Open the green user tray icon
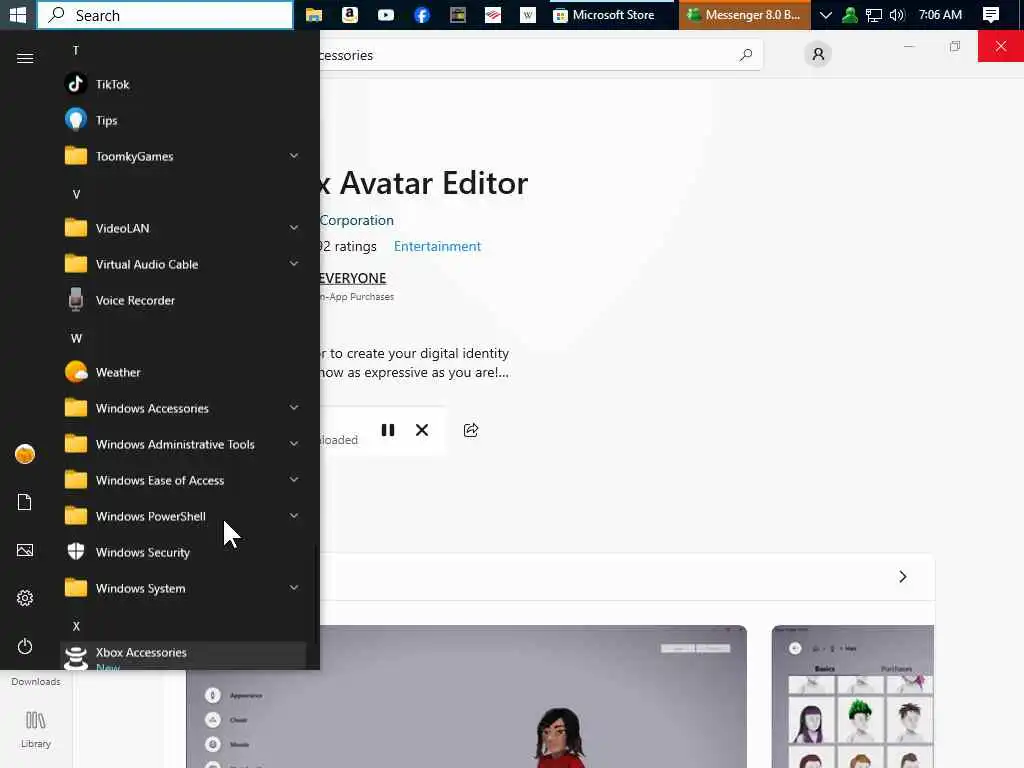This screenshot has height=768, width=1024. click(x=850, y=14)
